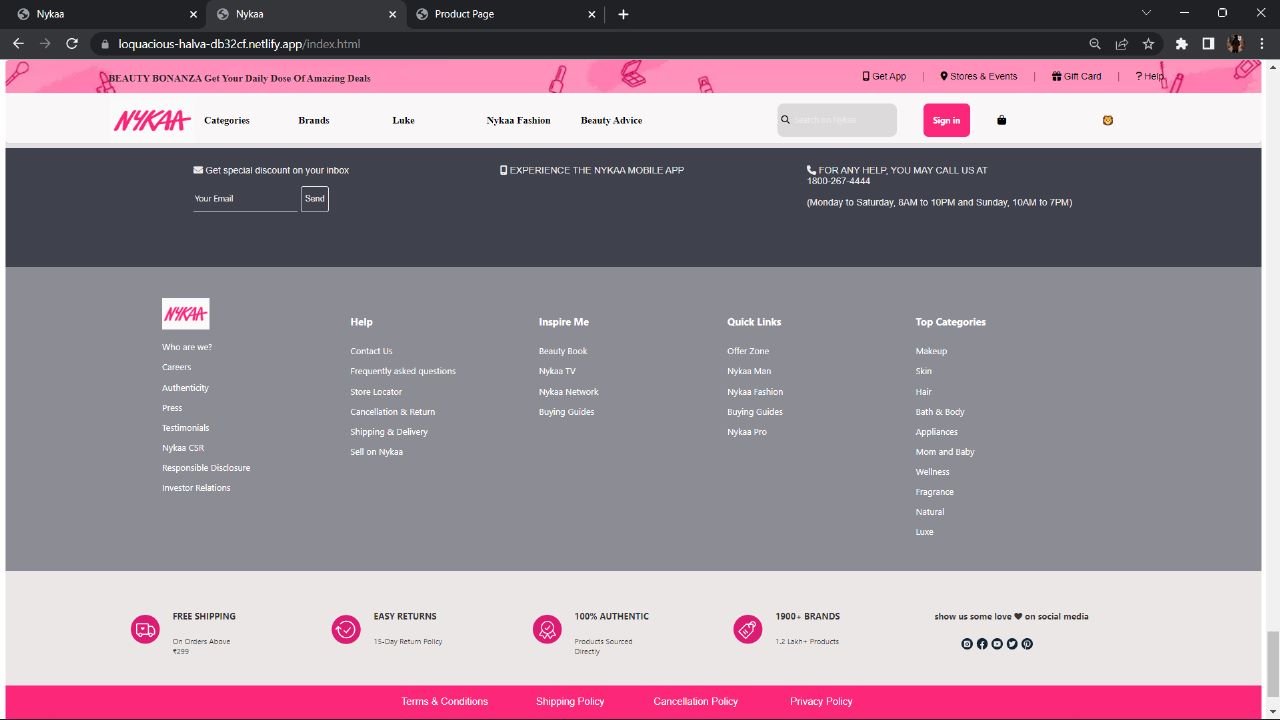Open the Investor Relations link
1280x720 pixels.
click(196, 488)
